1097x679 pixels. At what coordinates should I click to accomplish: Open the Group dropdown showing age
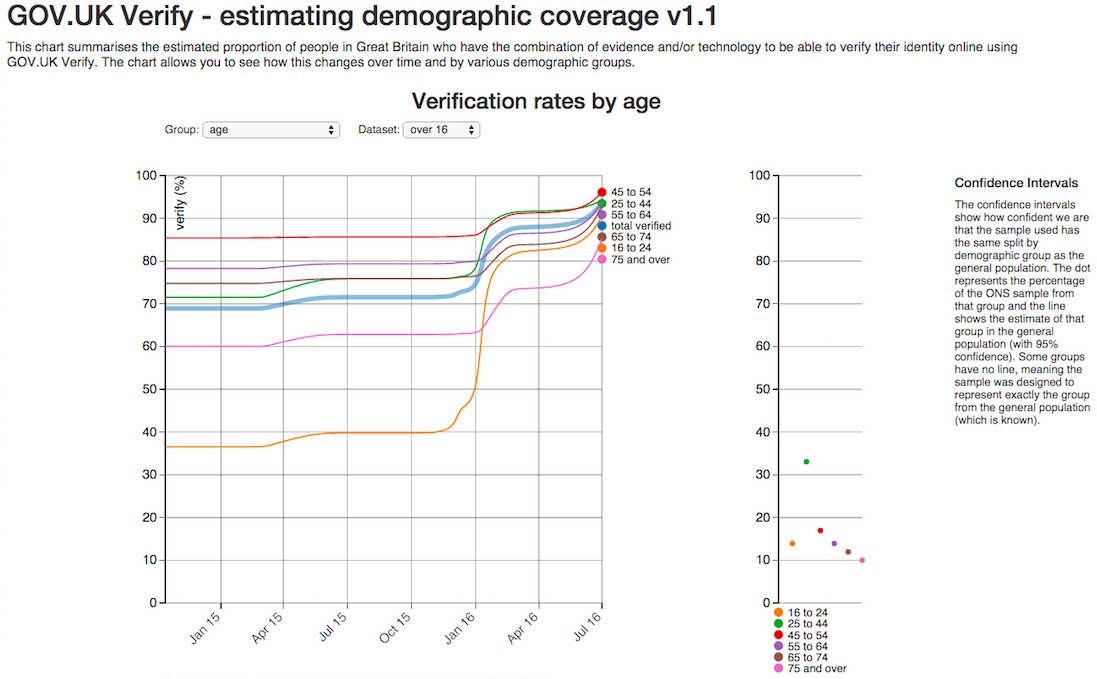point(271,130)
